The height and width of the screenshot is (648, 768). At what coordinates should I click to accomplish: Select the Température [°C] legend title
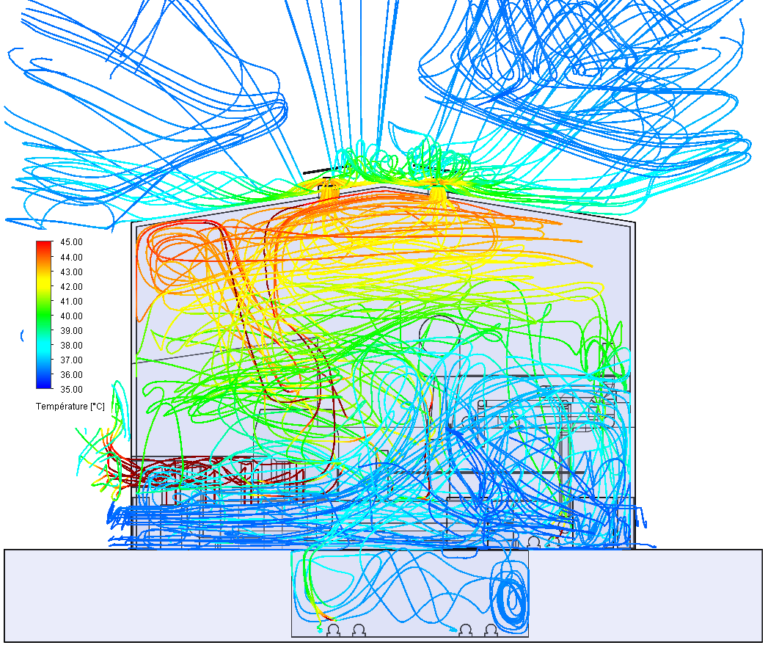pyautogui.click(x=70, y=407)
